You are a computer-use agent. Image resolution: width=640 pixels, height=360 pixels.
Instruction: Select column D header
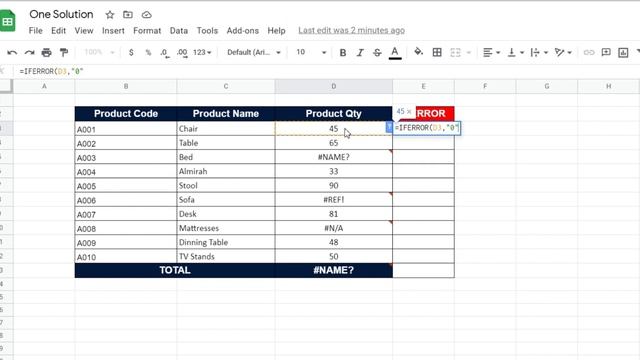(x=334, y=87)
